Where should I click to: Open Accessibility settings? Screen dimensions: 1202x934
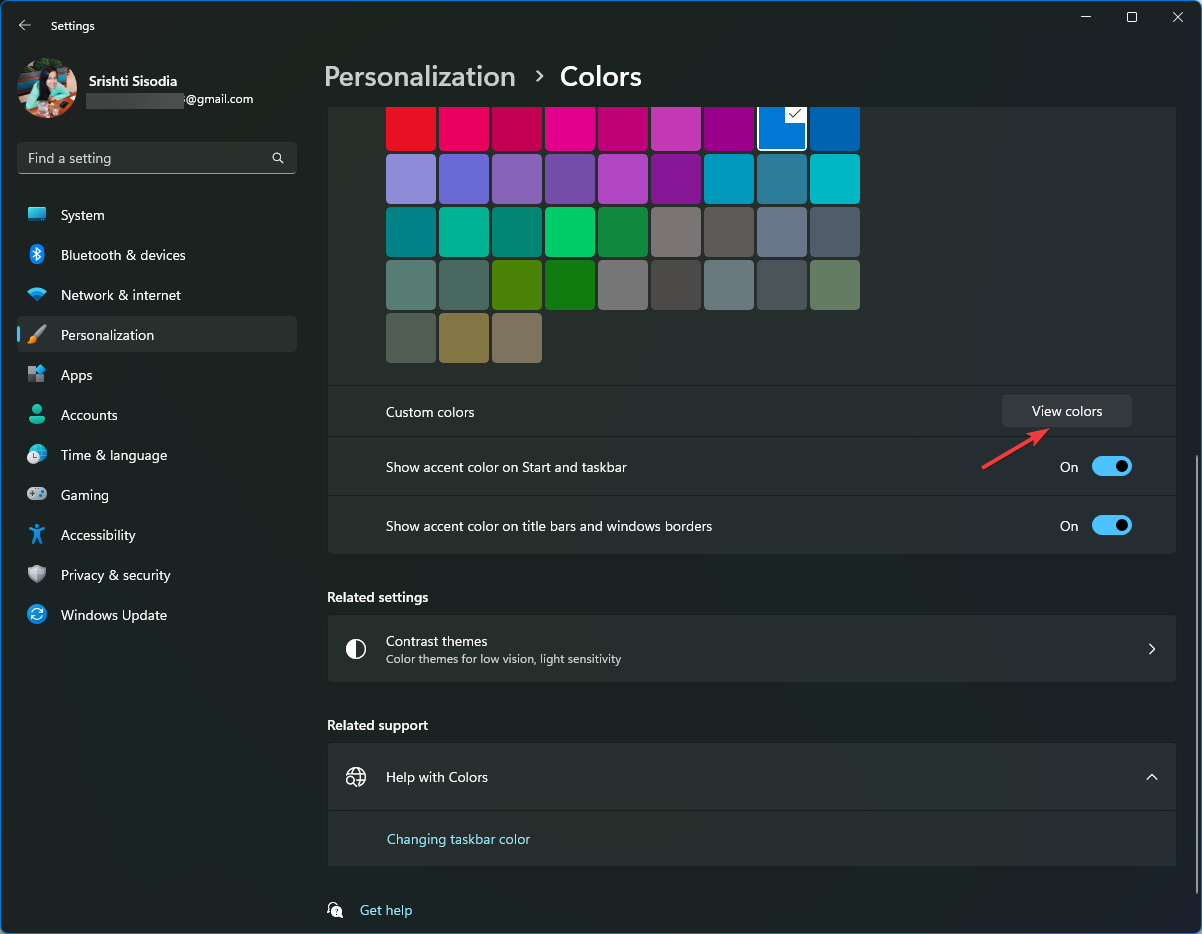[157, 535]
